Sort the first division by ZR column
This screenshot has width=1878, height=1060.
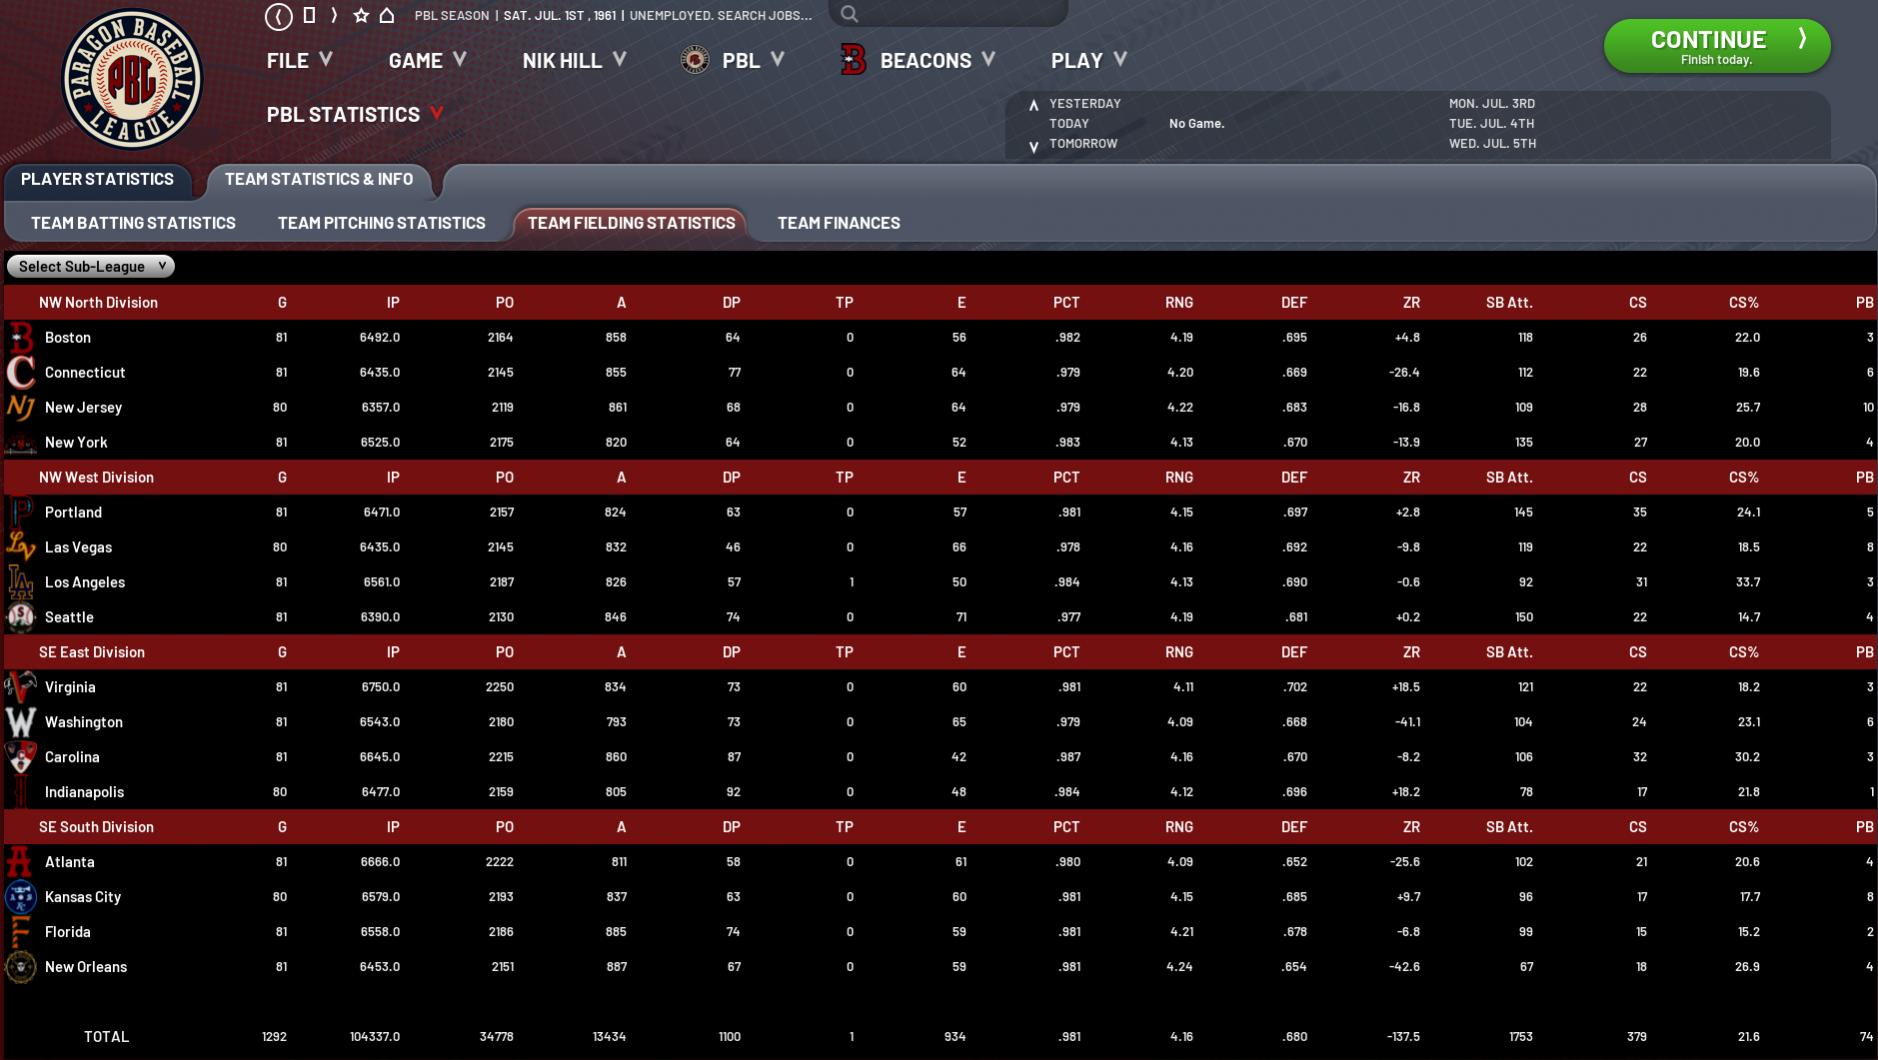click(x=1410, y=303)
